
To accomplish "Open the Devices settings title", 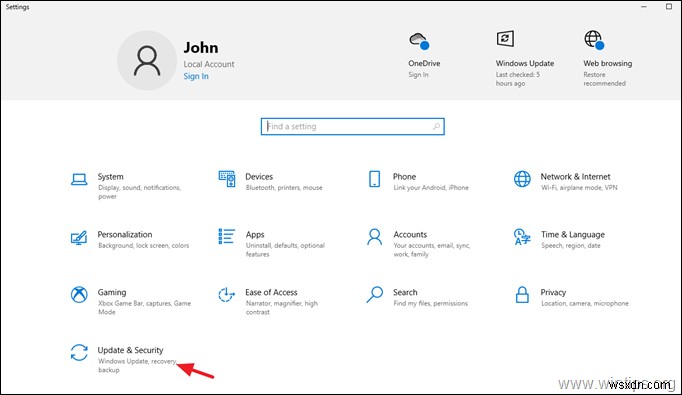I will [259, 177].
